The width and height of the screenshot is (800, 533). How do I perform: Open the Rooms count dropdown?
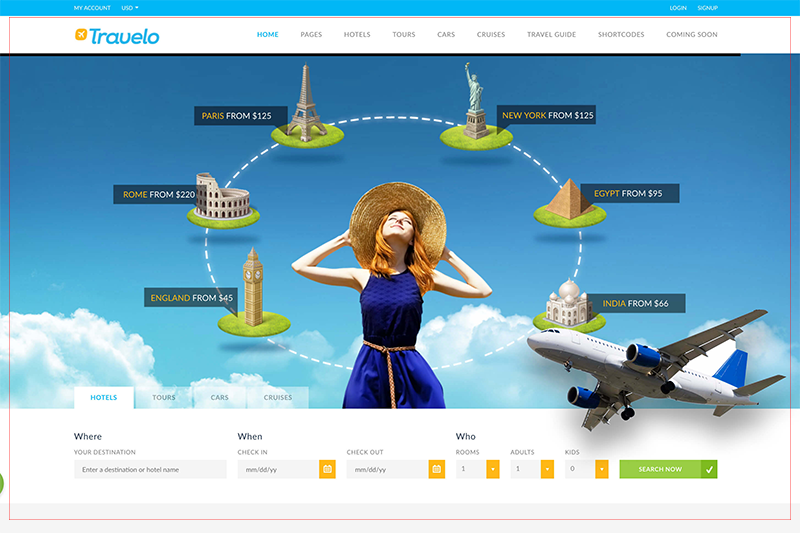(x=492, y=469)
